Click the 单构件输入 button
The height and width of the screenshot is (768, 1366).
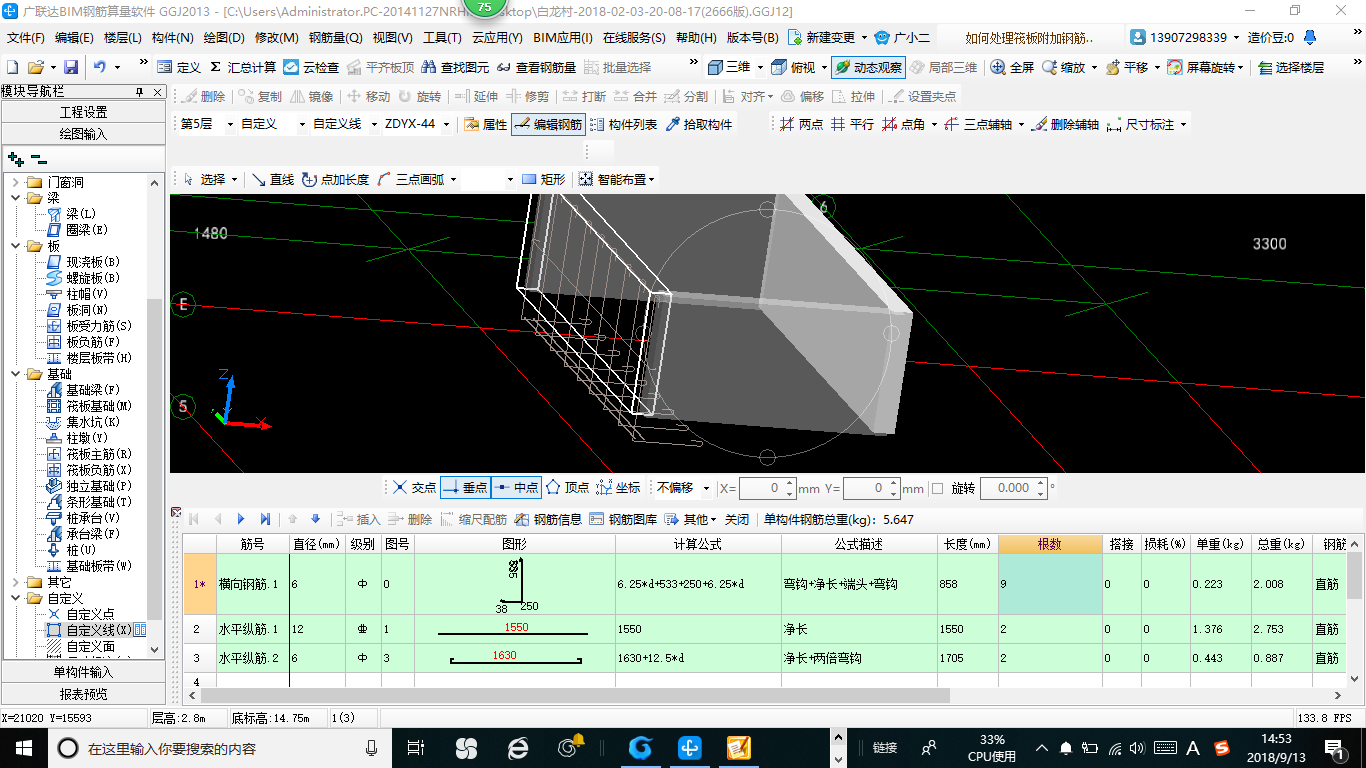[x=83, y=672]
